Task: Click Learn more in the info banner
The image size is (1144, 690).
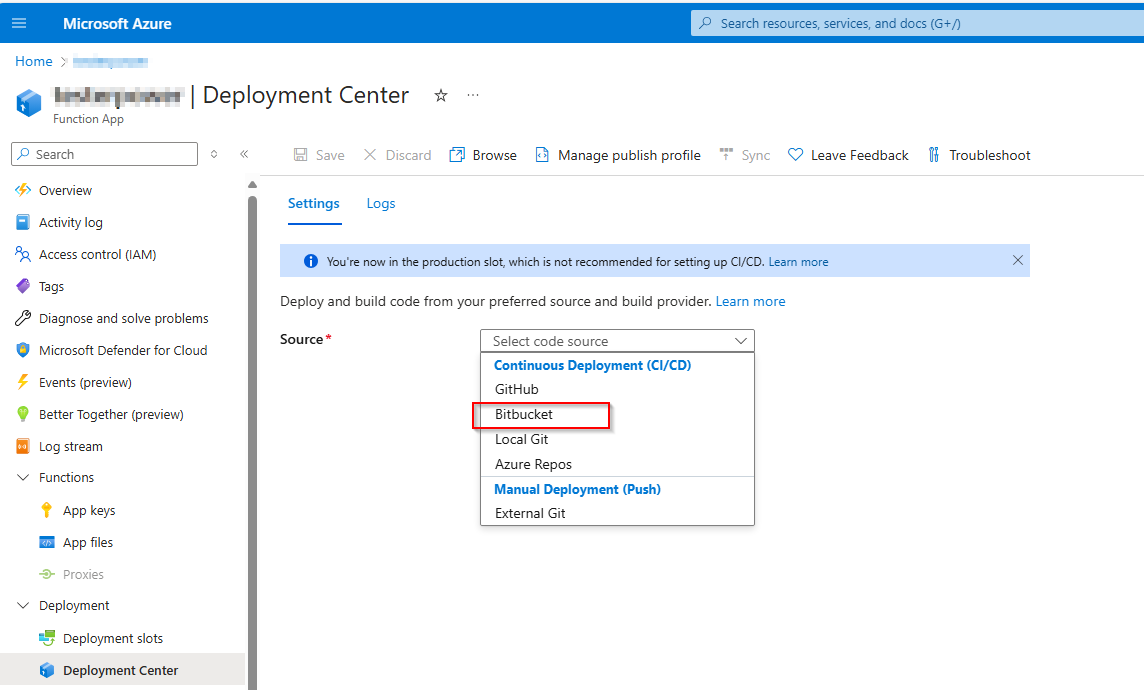Action: [798, 262]
